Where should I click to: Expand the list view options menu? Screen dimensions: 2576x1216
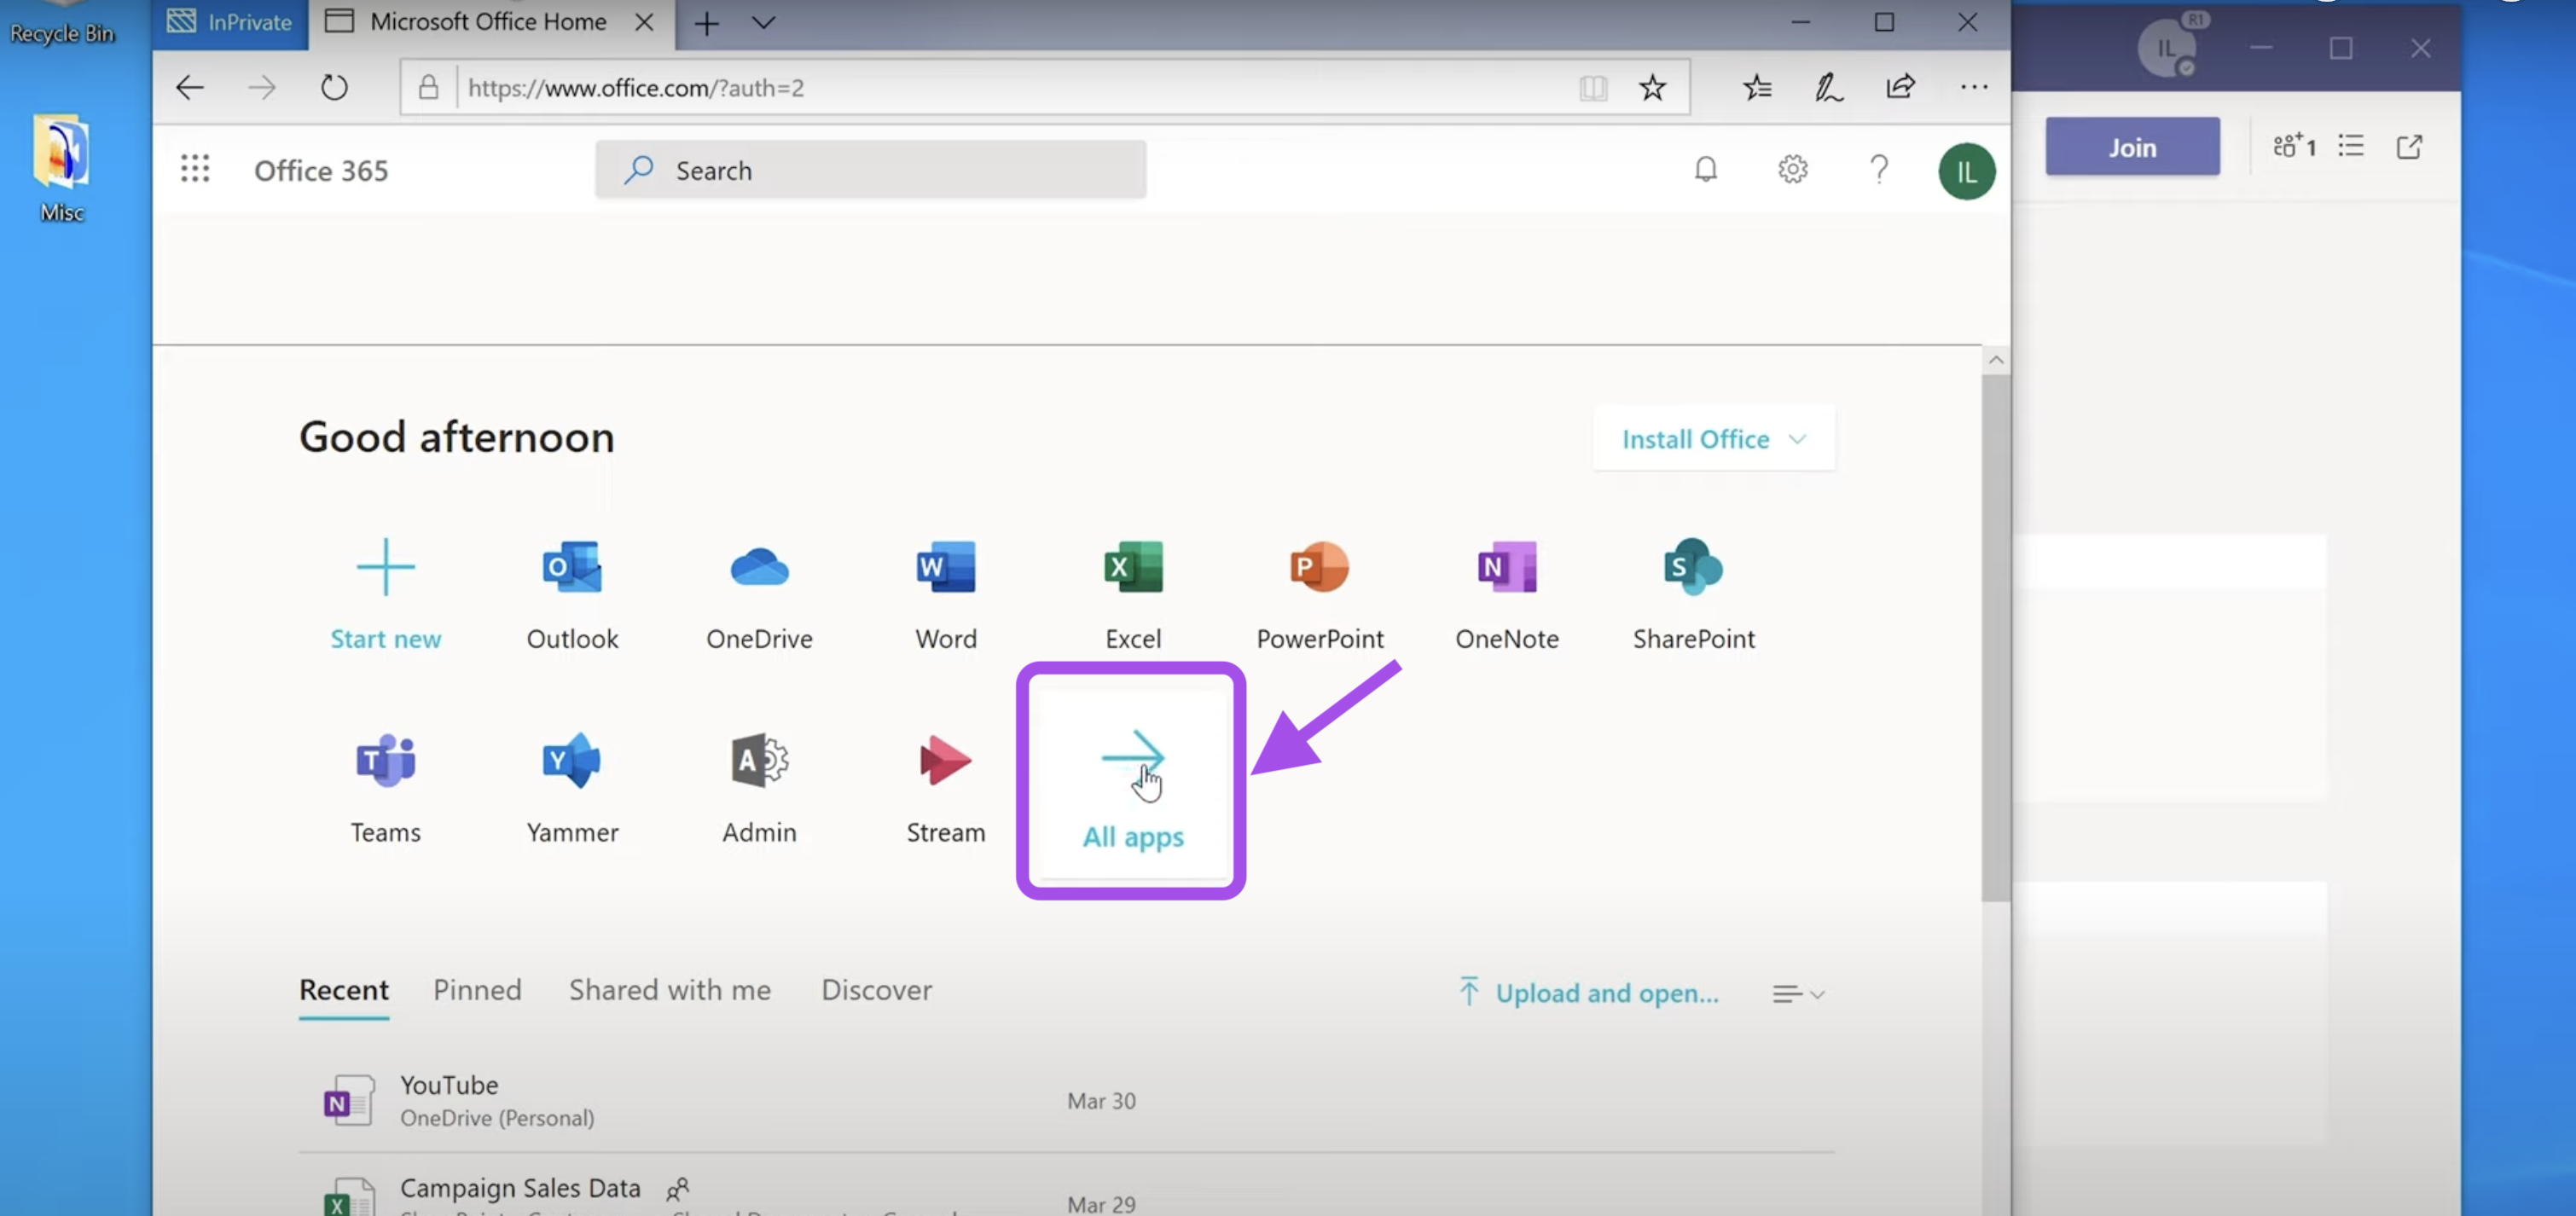pos(1797,993)
